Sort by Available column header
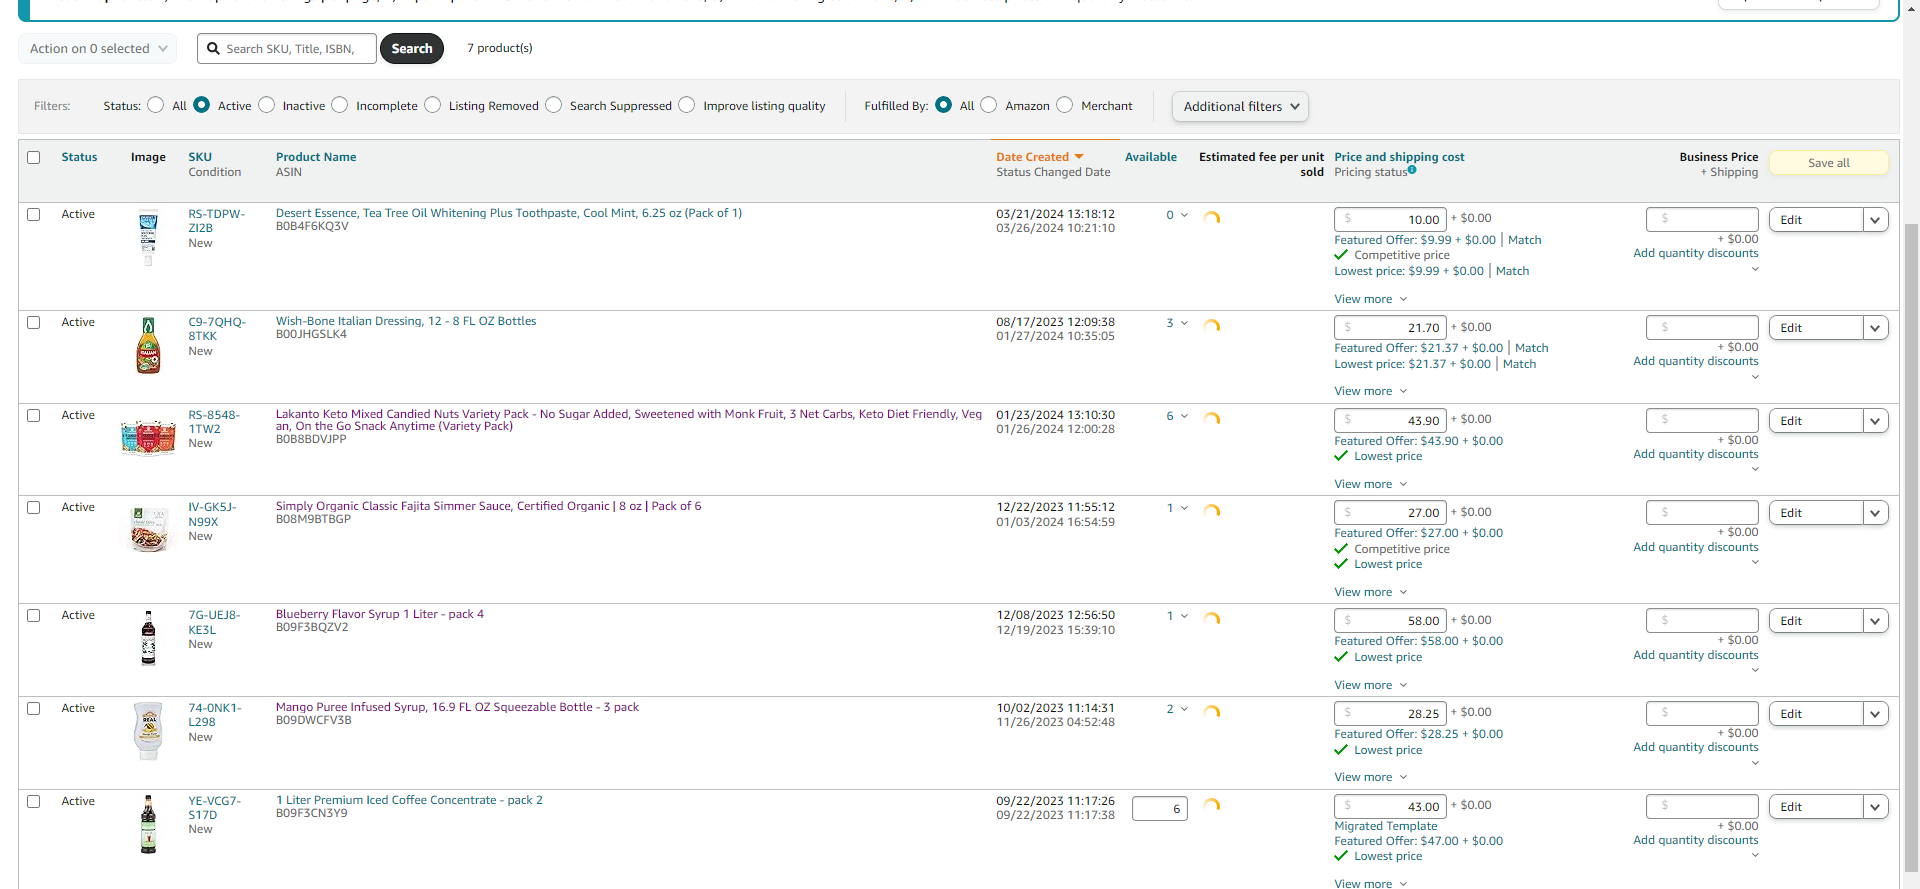The width and height of the screenshot is (1920, 889). tap(1151, 157)
